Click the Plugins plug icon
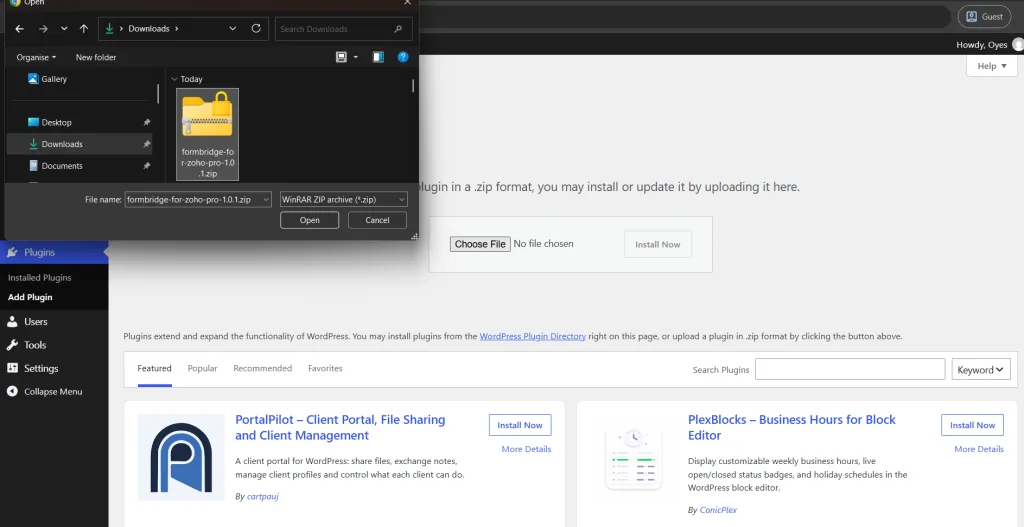Viewport: 1024px width, 527px height. point(12,253)
